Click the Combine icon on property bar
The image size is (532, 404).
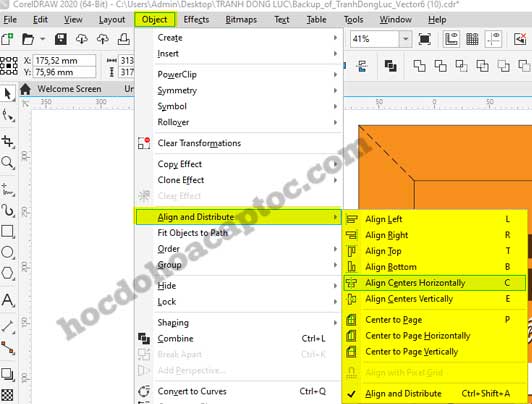coord(391,65)
